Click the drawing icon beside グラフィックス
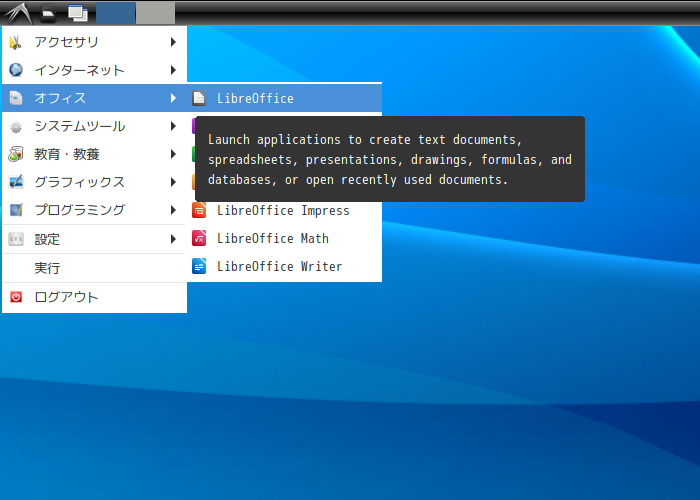Viewport: 700px width, 500px height. coord(16,182)
